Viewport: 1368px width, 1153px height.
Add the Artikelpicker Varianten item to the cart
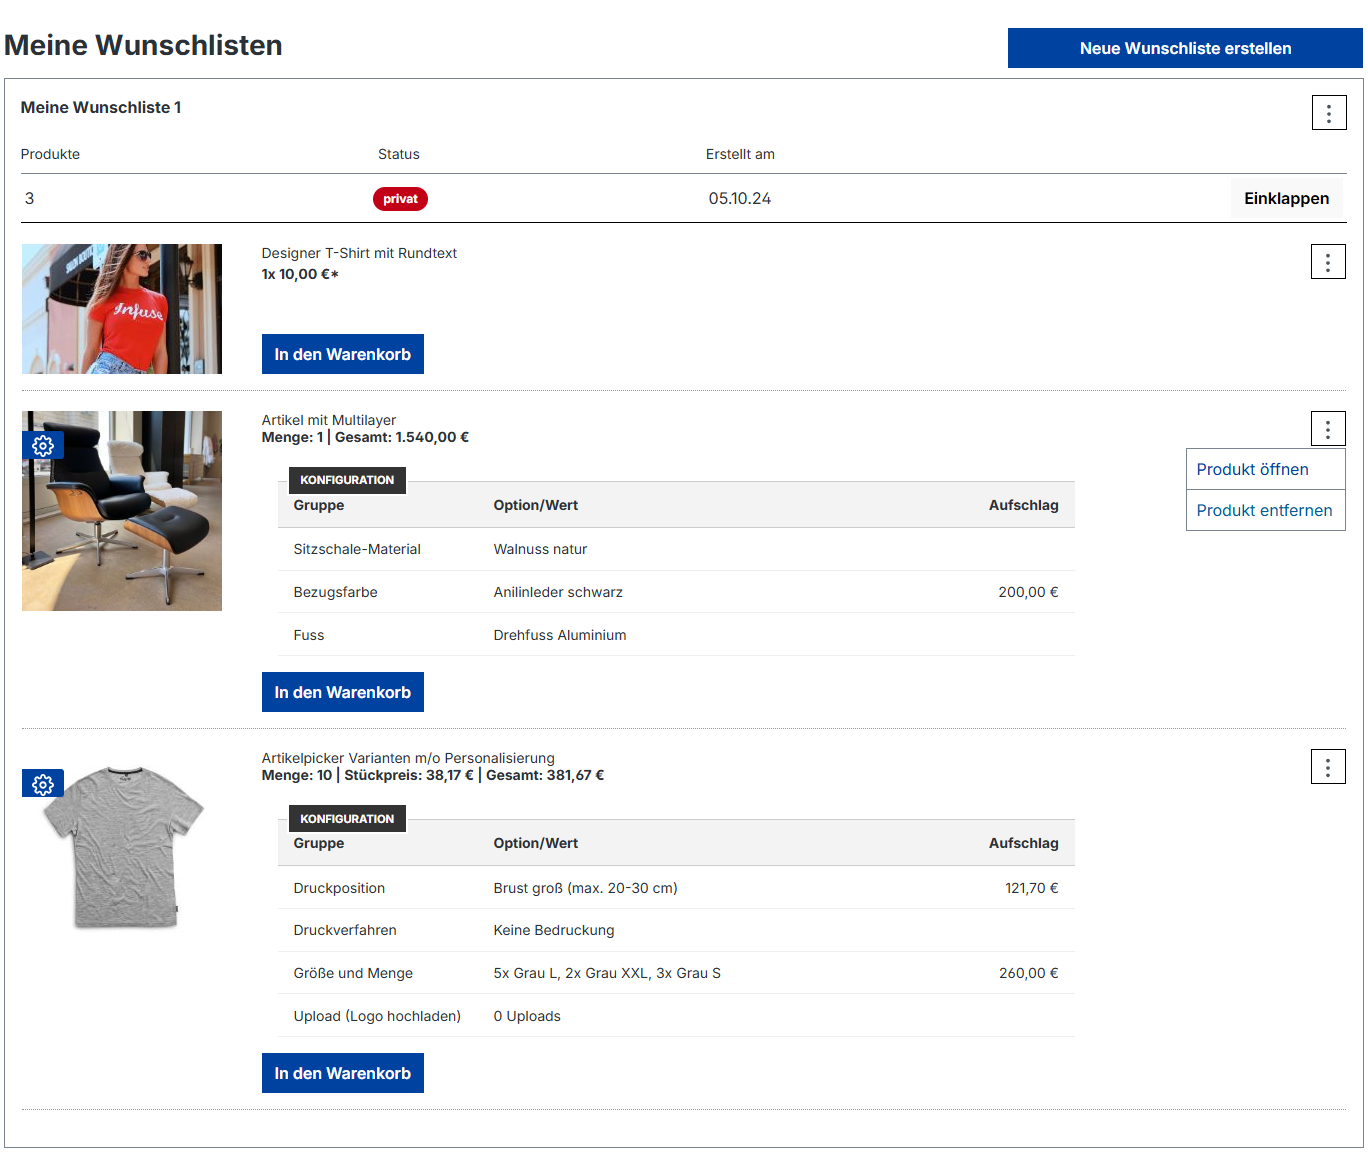pos(343,1073)
